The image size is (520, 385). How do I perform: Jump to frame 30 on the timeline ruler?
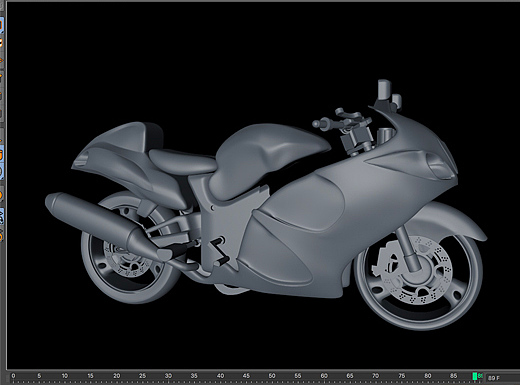pyautogui.click(x=168, y=376)
